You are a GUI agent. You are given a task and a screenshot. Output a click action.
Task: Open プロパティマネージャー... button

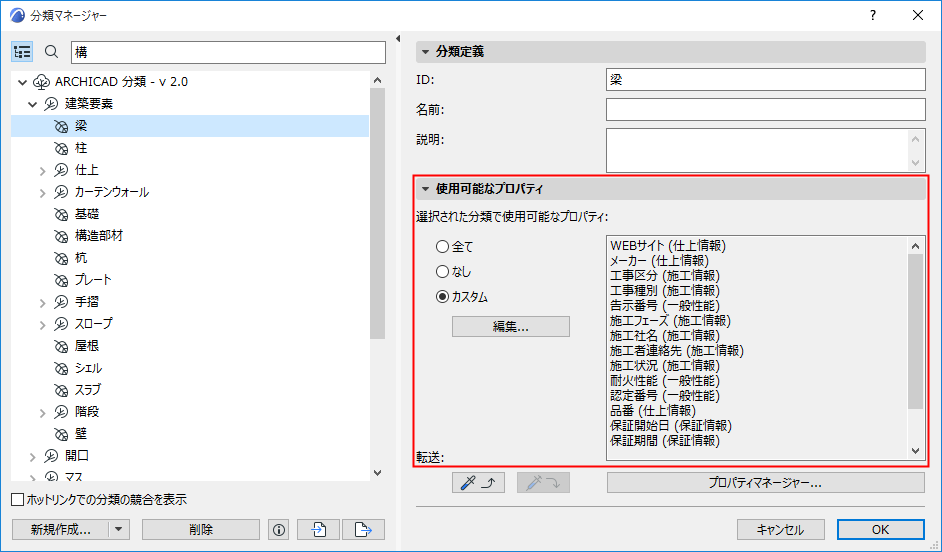[x=765, y=482]
